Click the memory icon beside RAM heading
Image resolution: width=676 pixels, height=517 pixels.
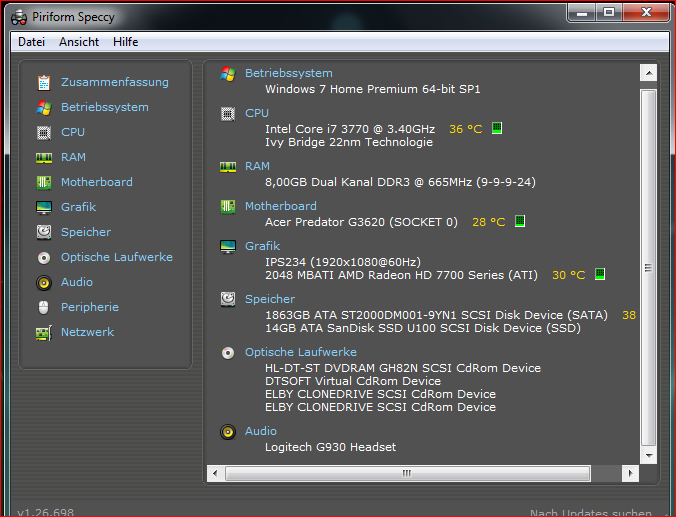click(x=228, y=167)
